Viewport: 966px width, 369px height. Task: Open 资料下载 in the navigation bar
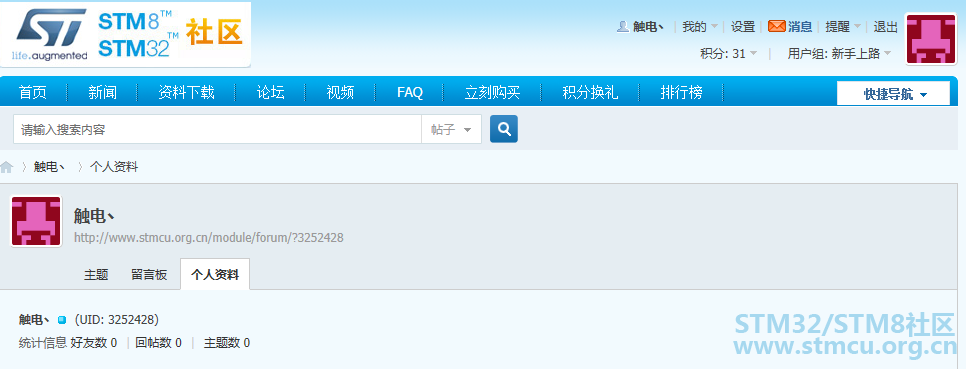click(186, 93)
